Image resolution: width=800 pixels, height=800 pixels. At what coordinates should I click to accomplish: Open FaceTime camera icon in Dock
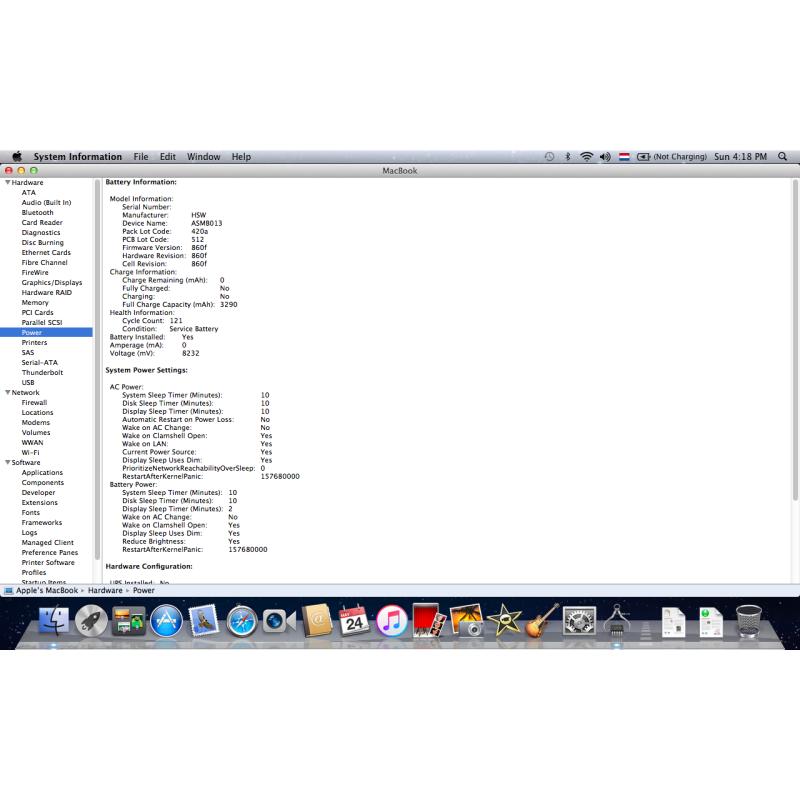pyautogui.click(x=279, y=621)
